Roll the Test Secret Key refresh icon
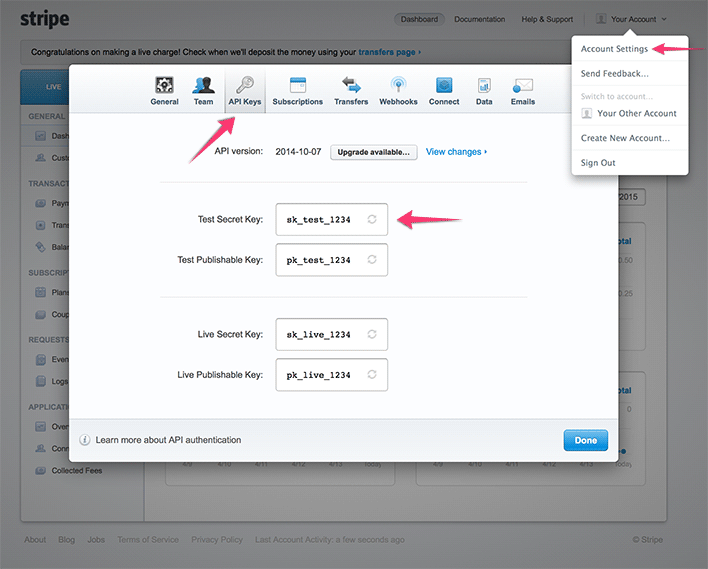 [372, 219]
